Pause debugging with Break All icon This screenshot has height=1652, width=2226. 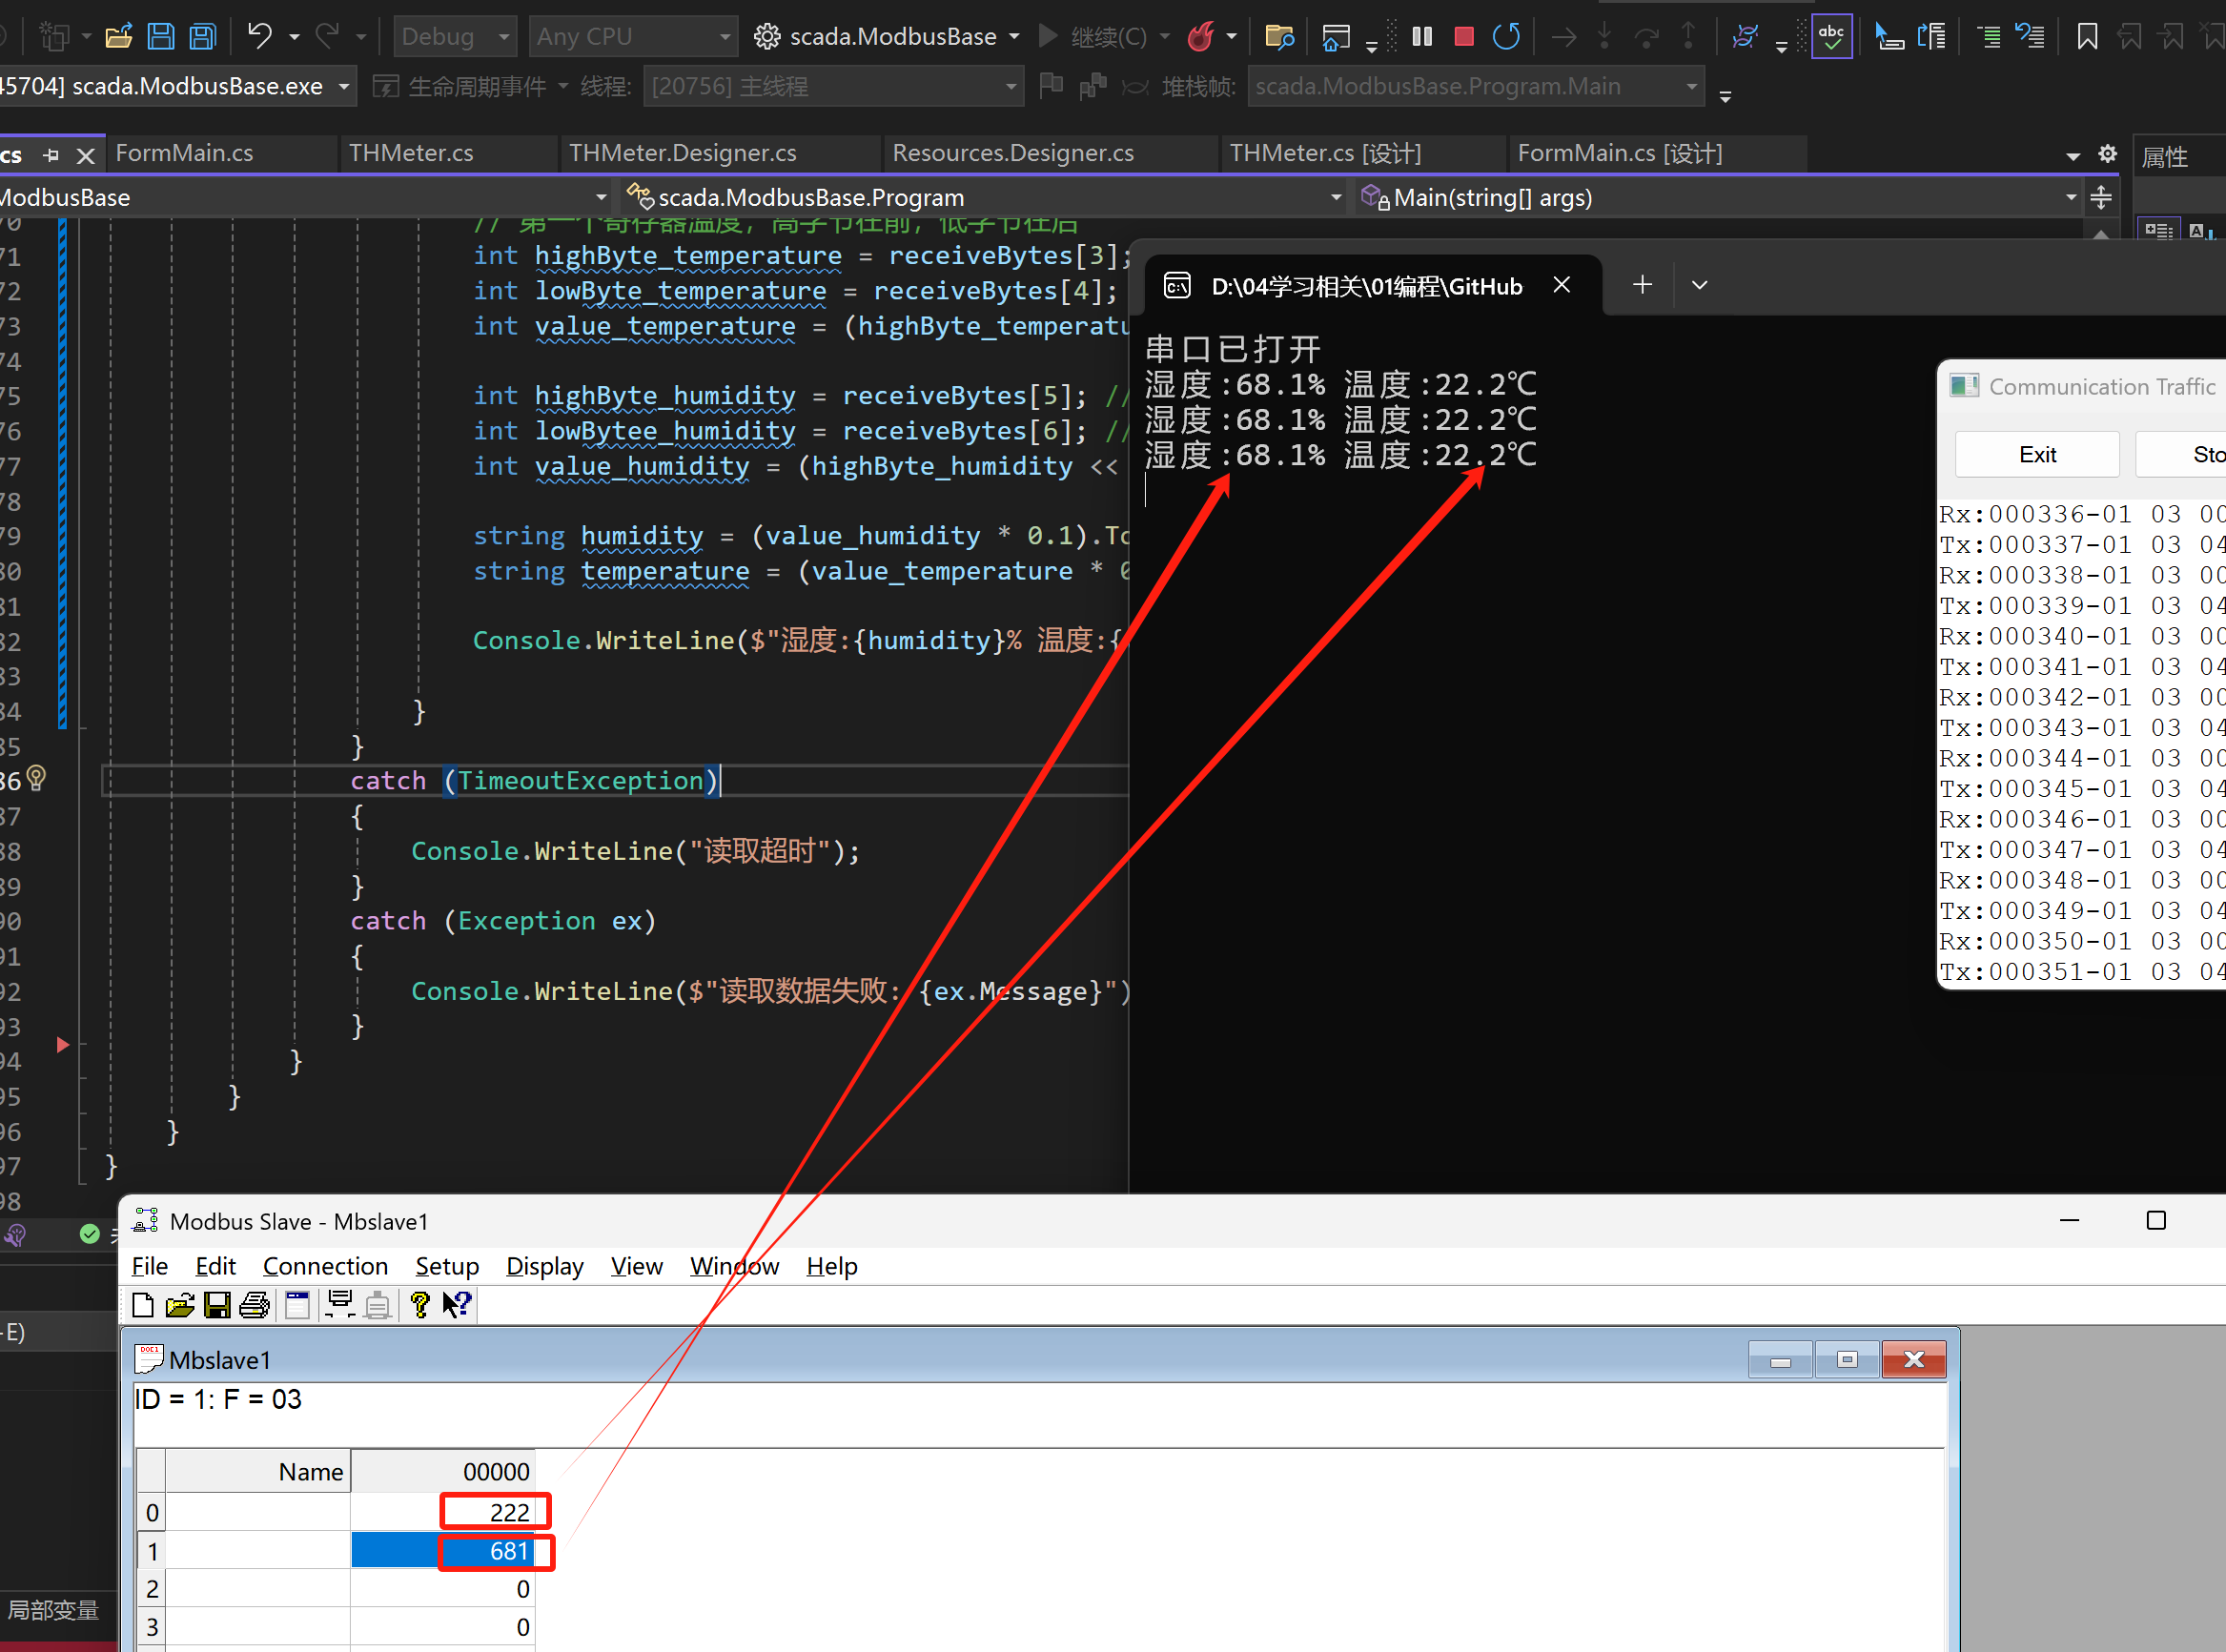[x=1422, y=37]
